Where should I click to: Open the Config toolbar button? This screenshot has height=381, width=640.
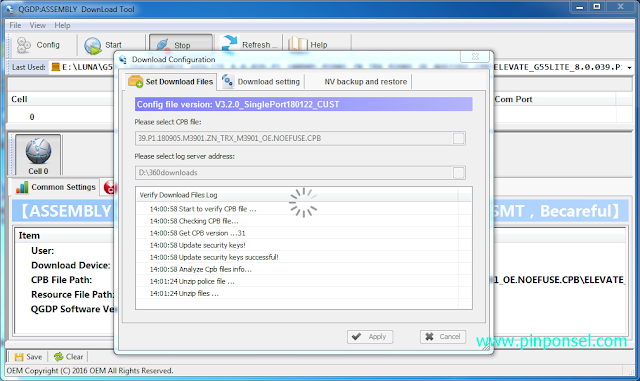pyautogui.click(x=38, y=45)
